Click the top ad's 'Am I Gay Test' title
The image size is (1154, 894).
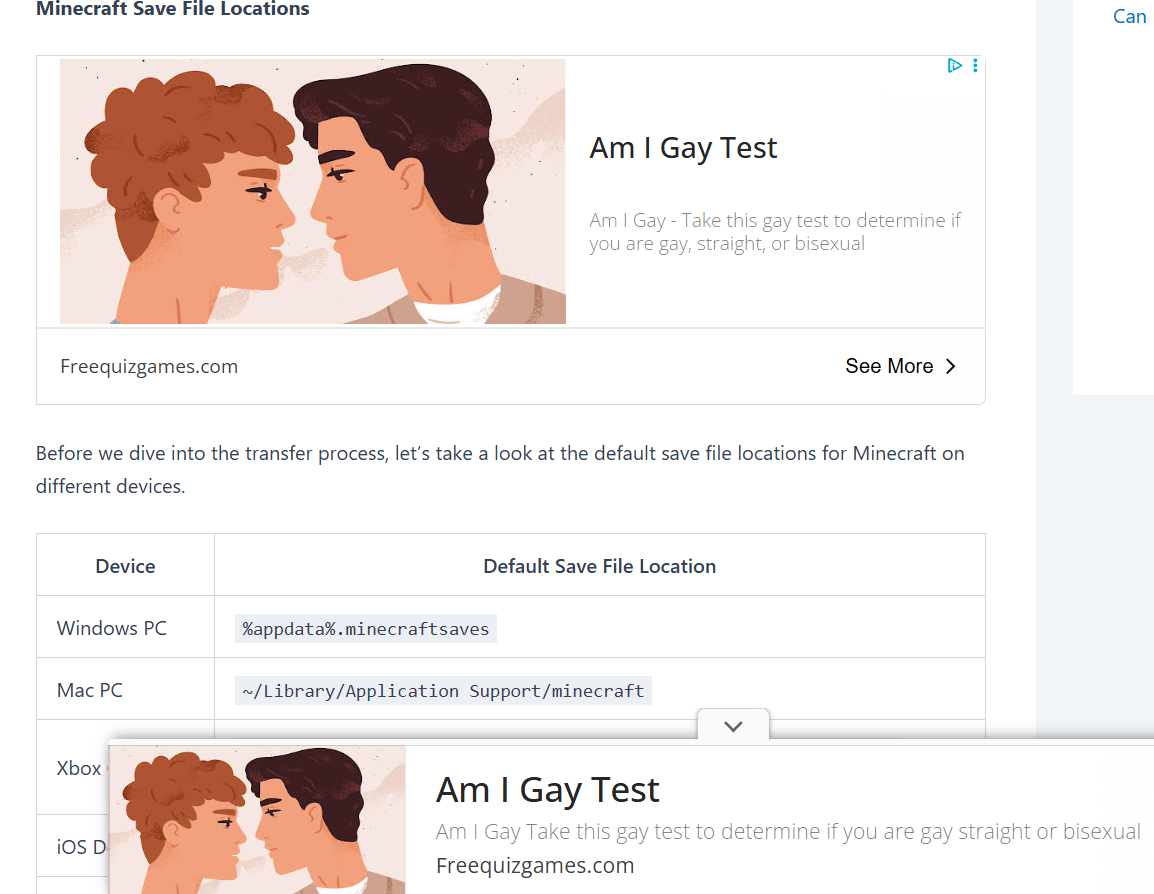coord(683,148)
